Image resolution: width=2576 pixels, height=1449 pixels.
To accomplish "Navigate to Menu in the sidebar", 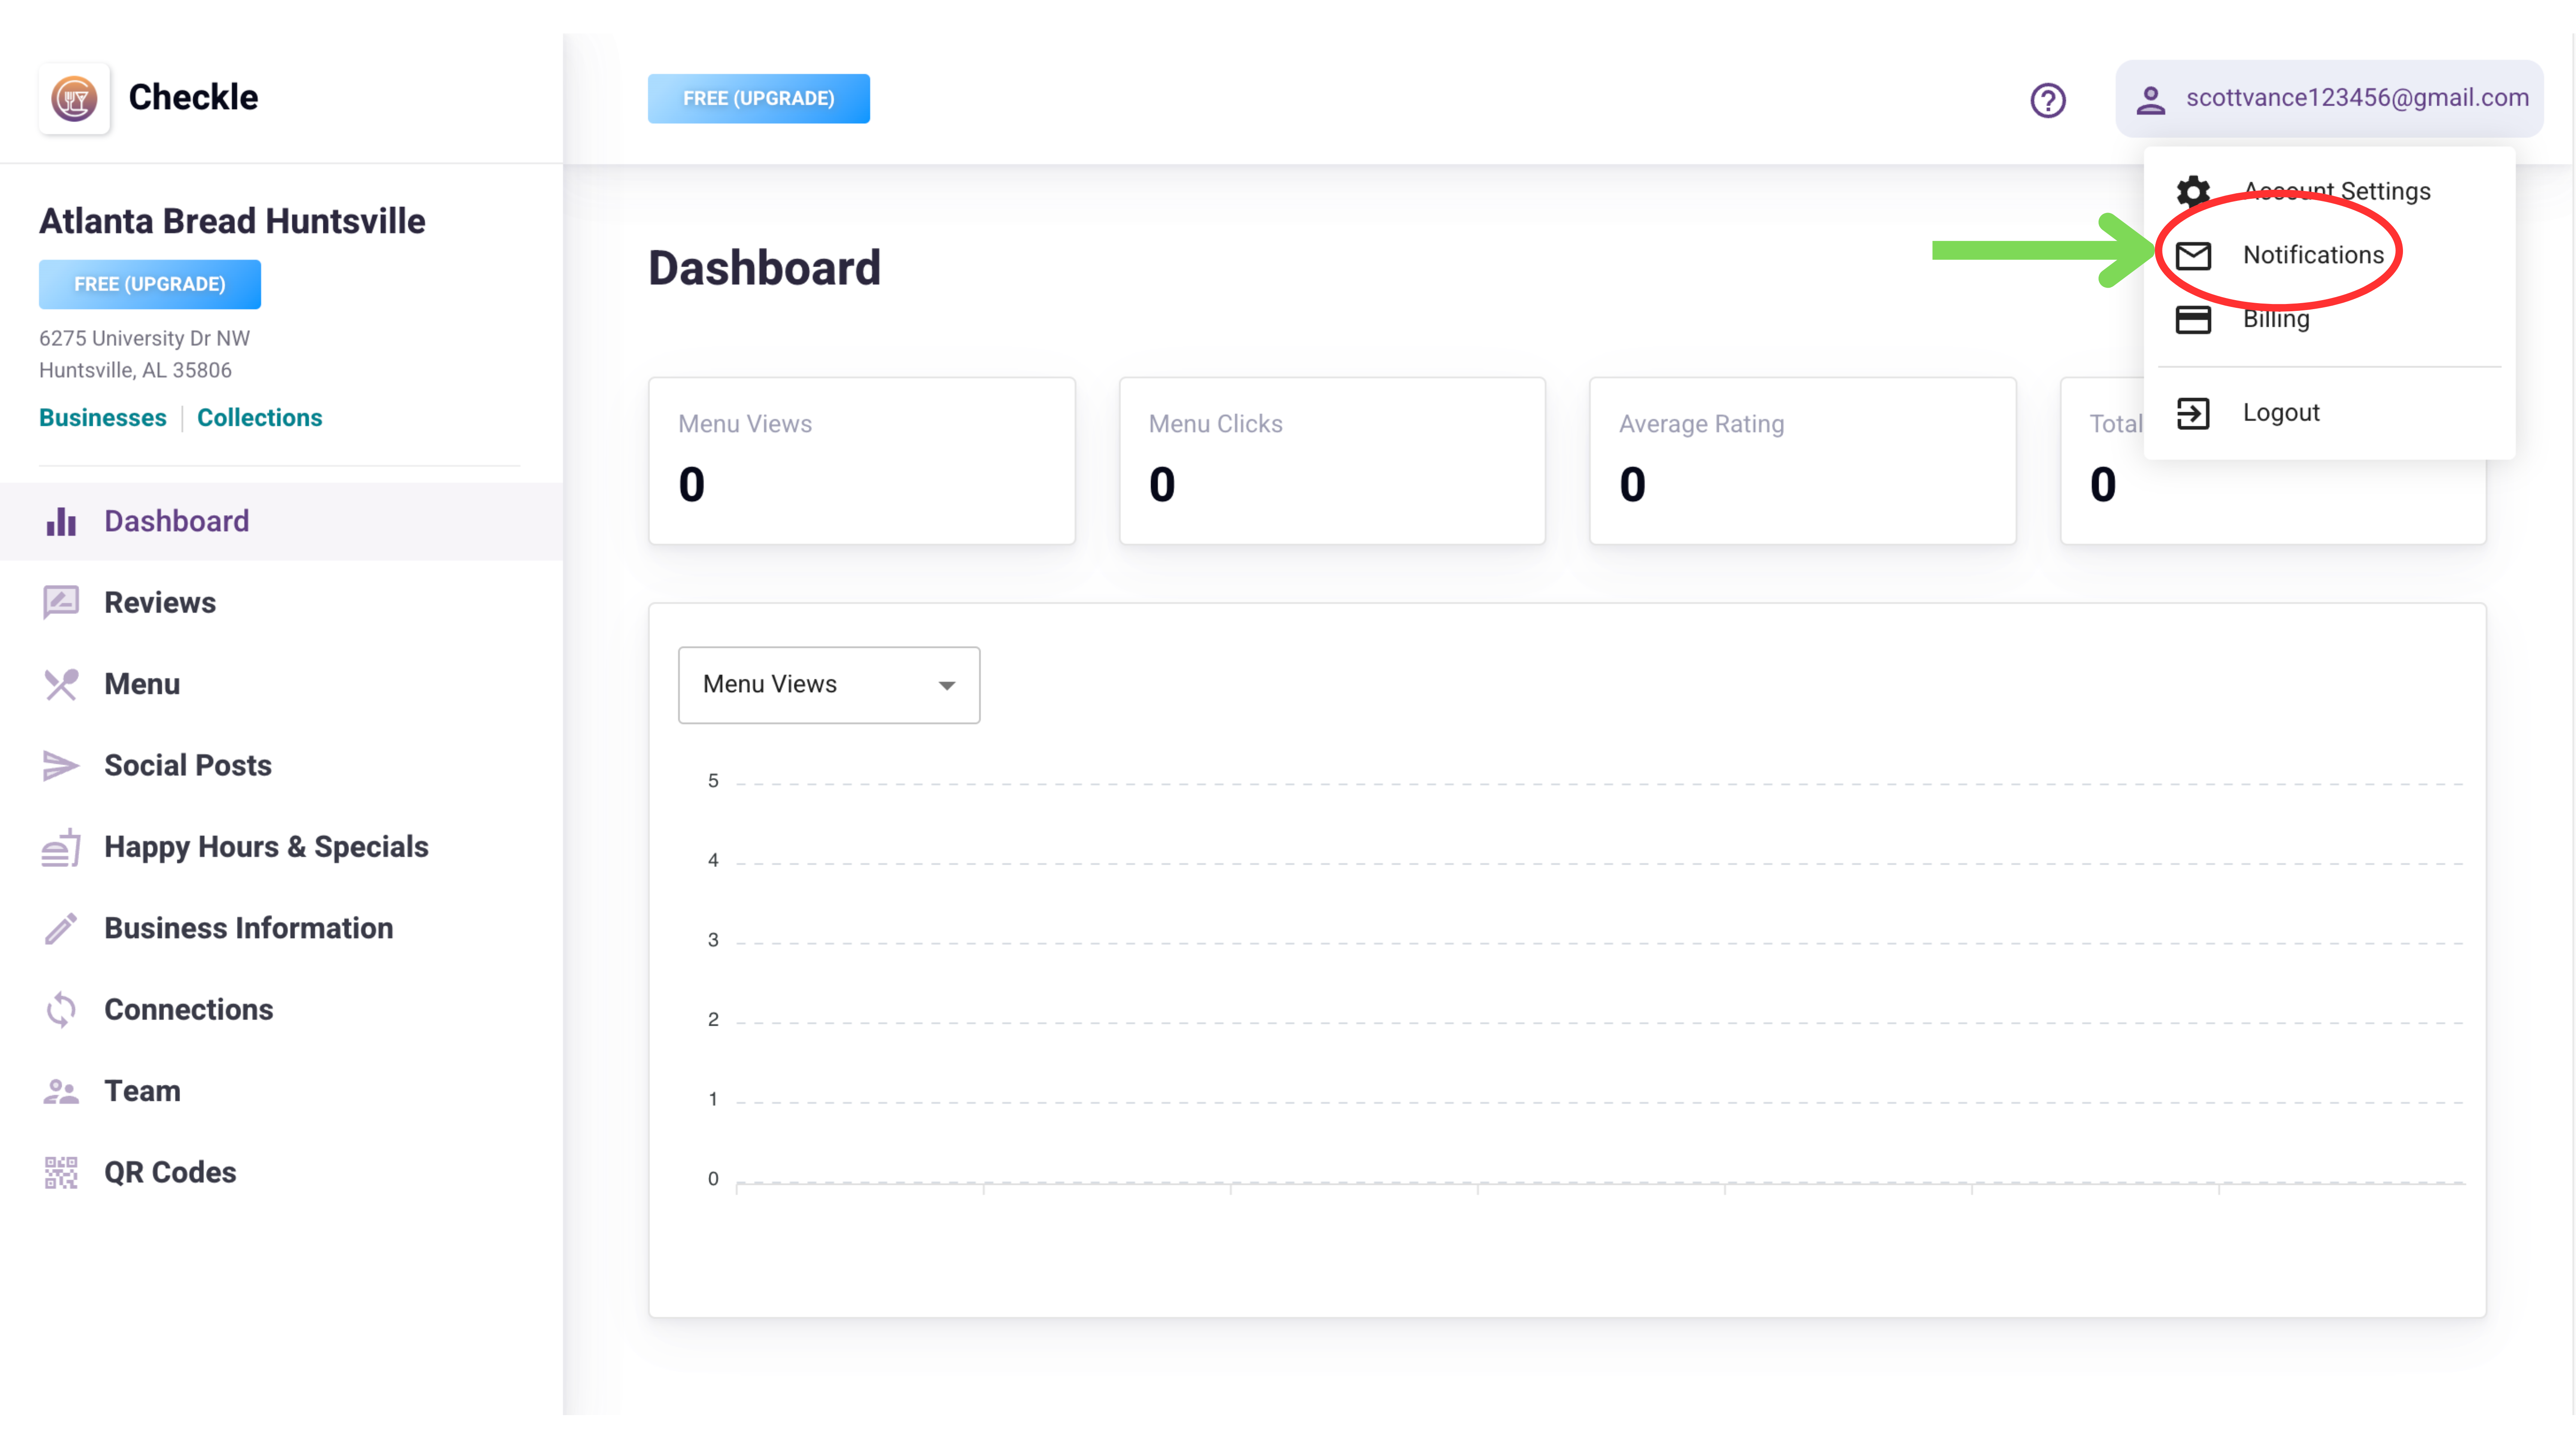I will (281, 684).
